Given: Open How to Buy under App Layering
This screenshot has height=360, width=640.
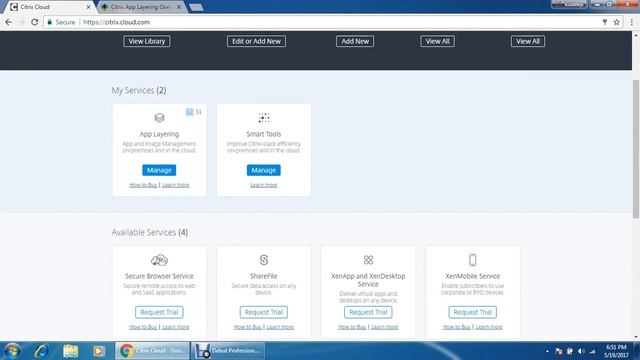Looking at the screenshot, I should click(x=143, y=185).
